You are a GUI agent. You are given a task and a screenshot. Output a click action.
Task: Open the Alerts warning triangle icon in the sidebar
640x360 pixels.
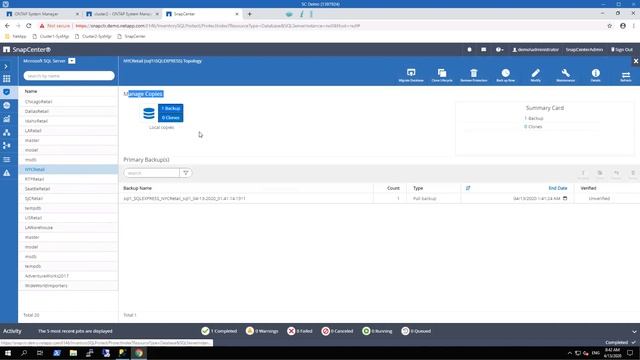coord(7,173)
